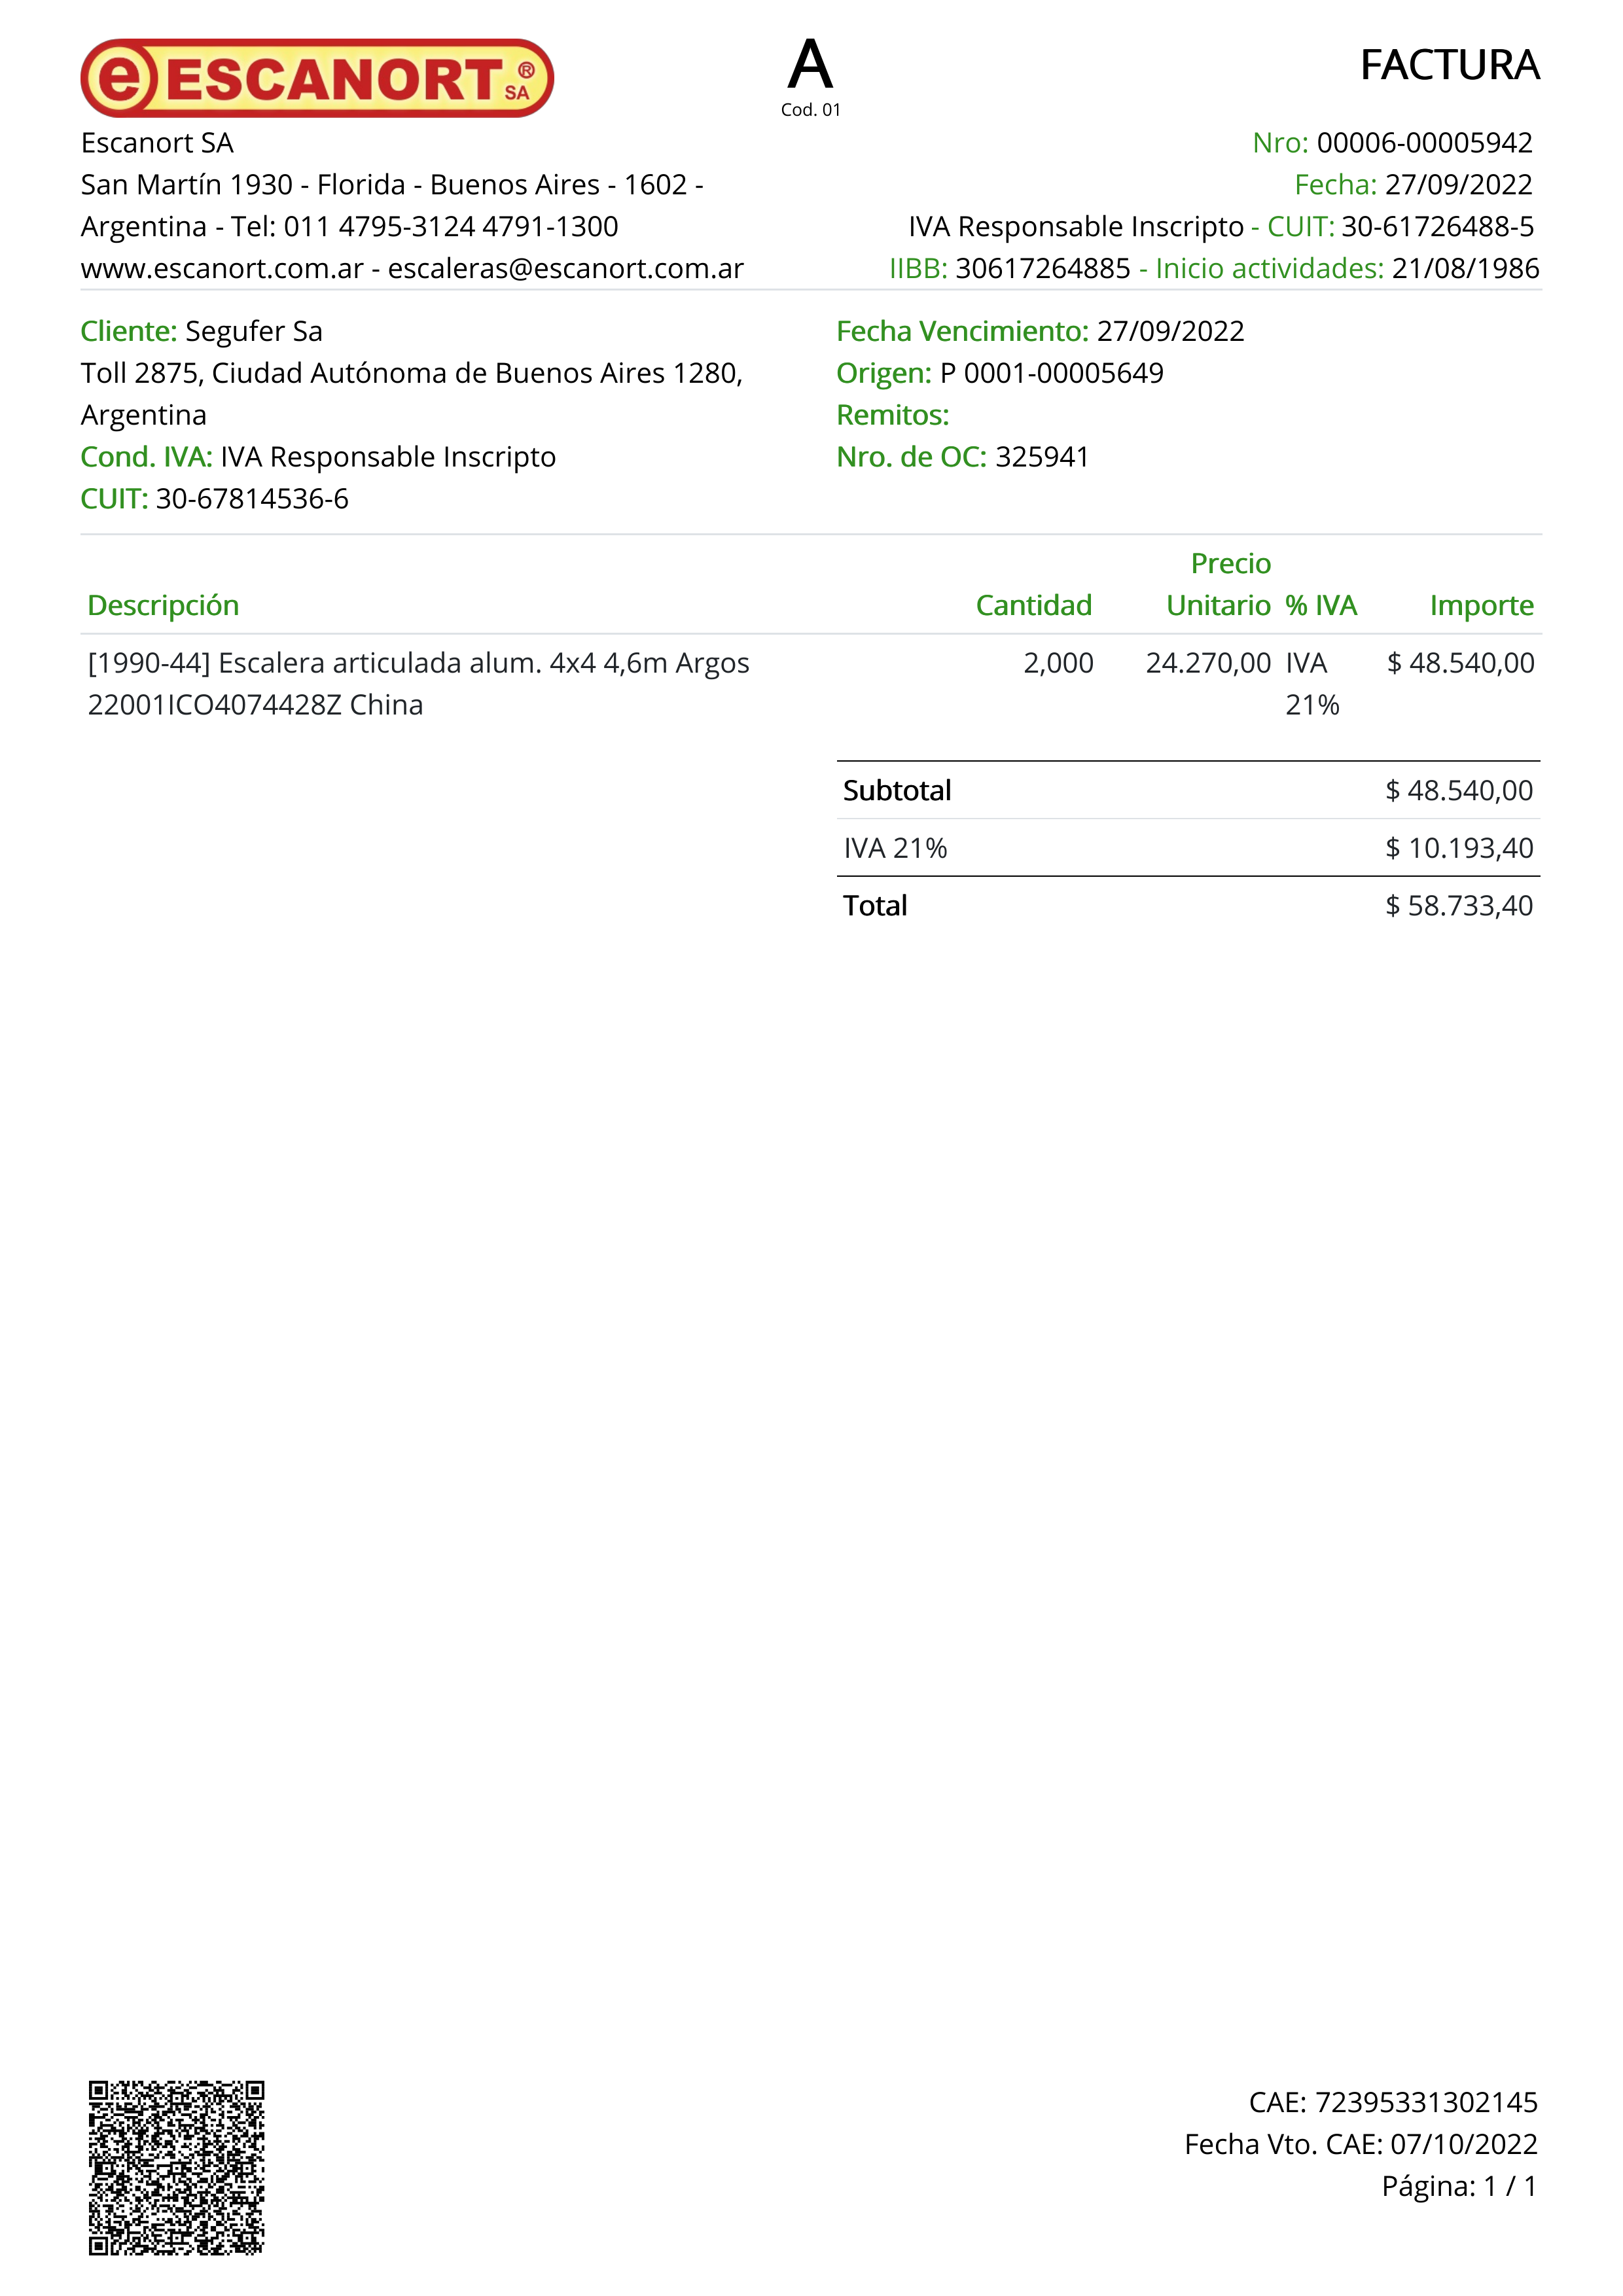Click the Importe column header
1623x2296 pixels.
pyautogui.click(x=1481, y=605)
